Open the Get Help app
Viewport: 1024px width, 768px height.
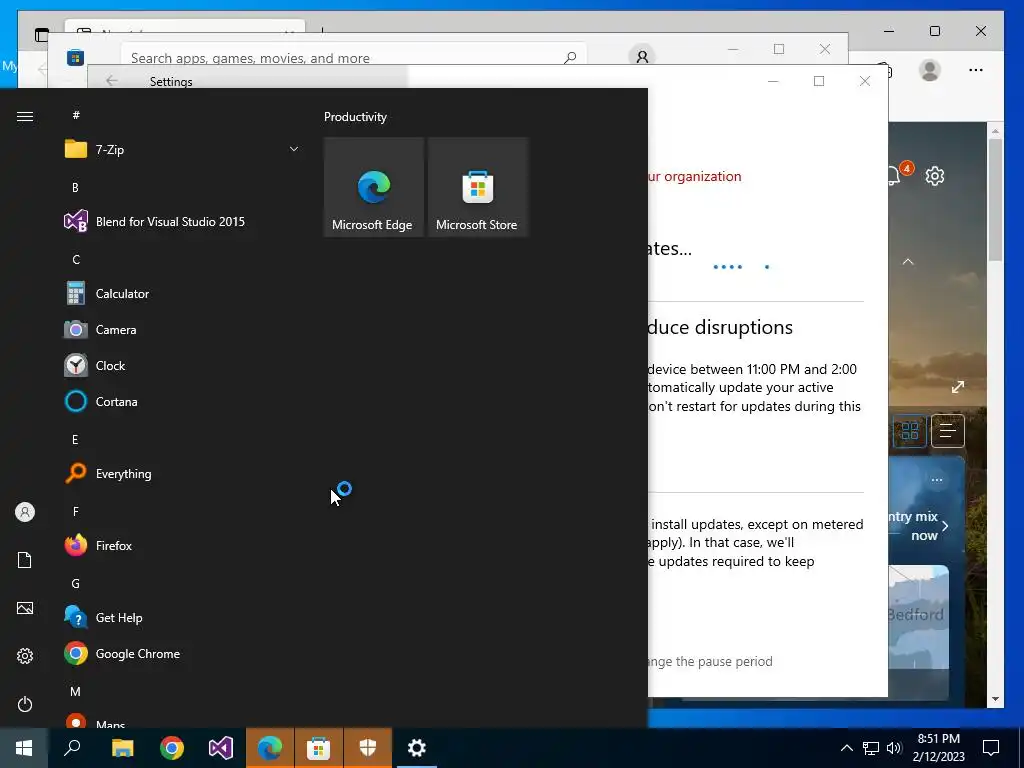(182, 618)
